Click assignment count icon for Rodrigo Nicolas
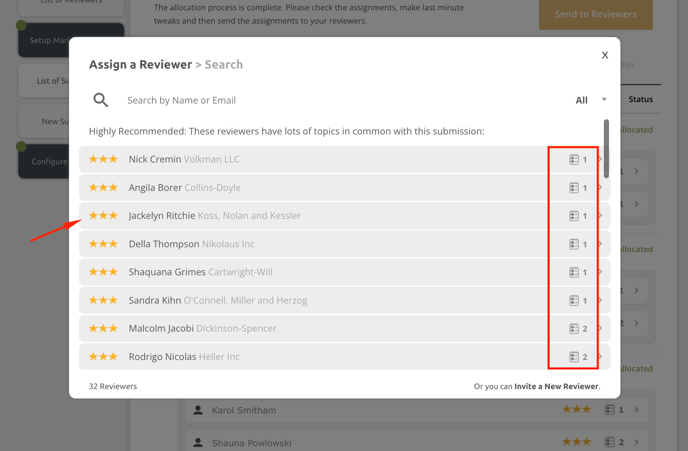 [x=574, y=357]
